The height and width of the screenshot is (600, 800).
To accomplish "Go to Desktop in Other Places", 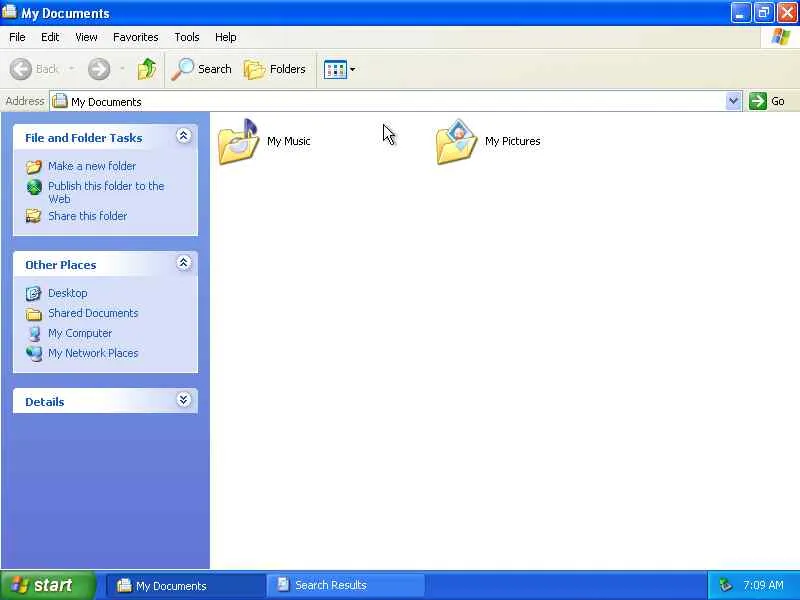I will tap(67, 293).
